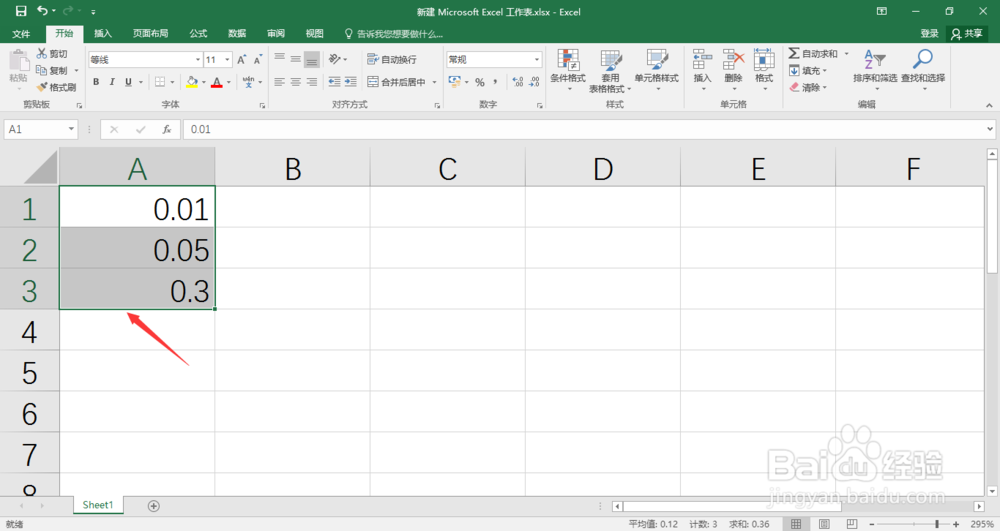Open the 文件 File menu
The image size is (1000, 531).
(21, 33)
